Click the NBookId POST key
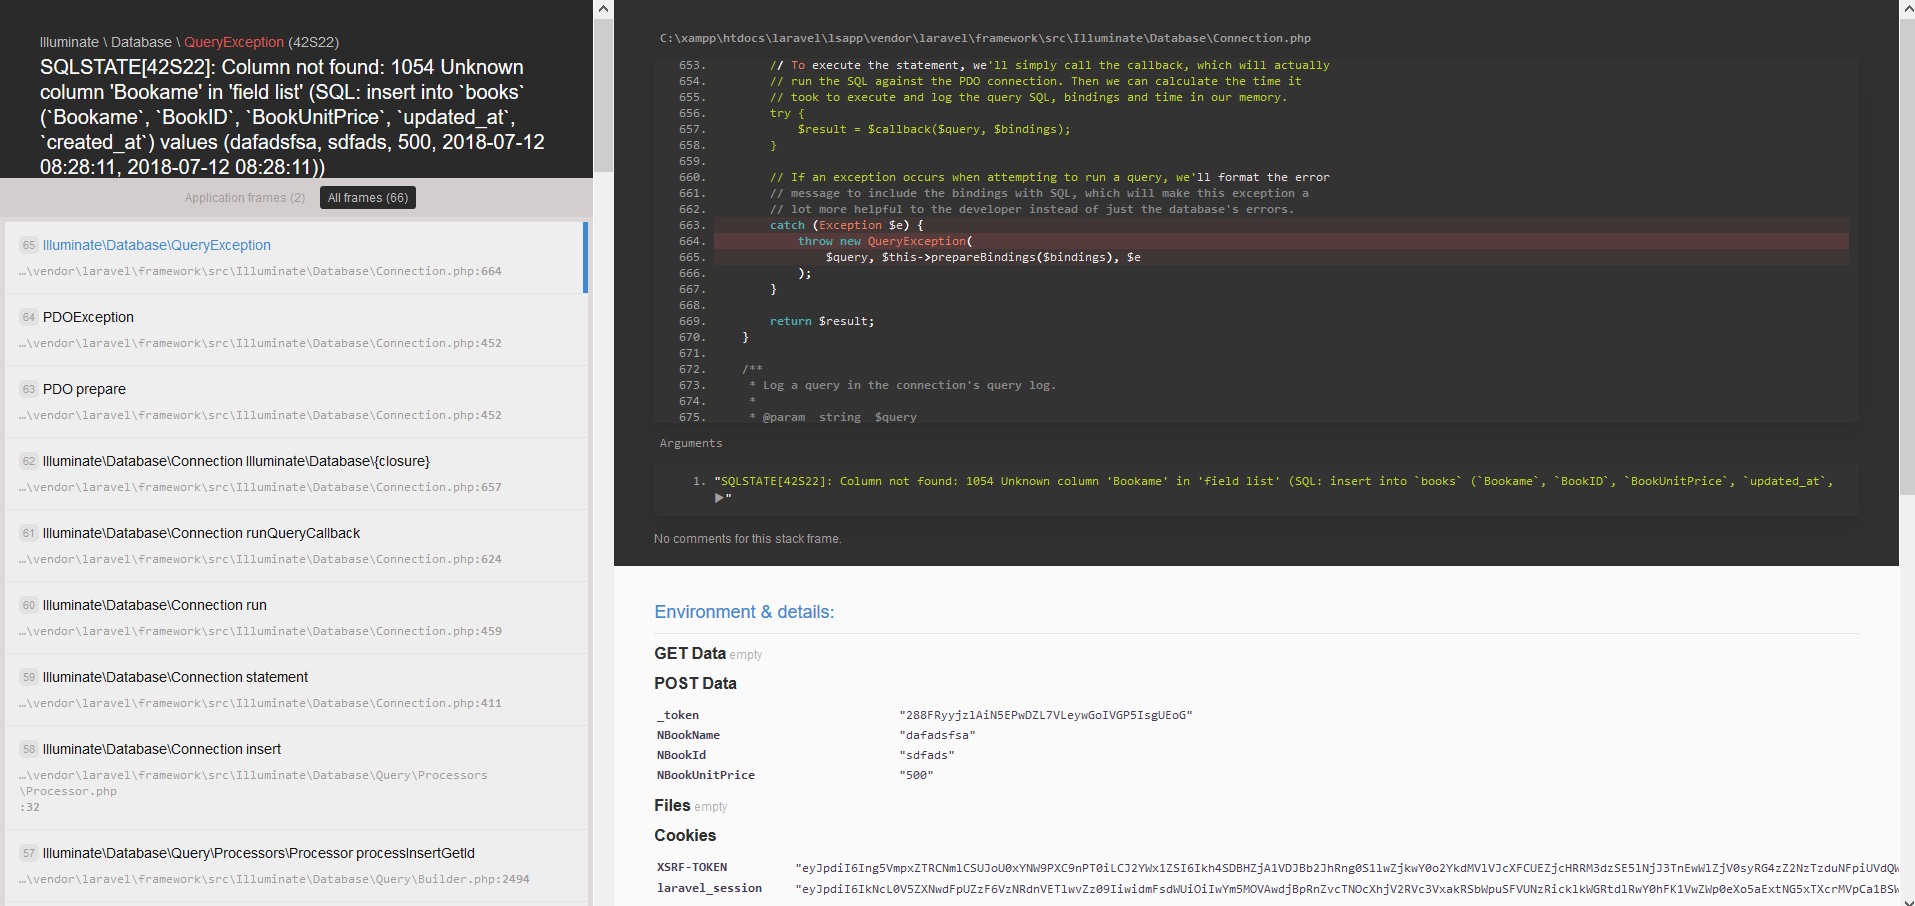The height and width of the screenshot is (906, 1915). point(681,755)
